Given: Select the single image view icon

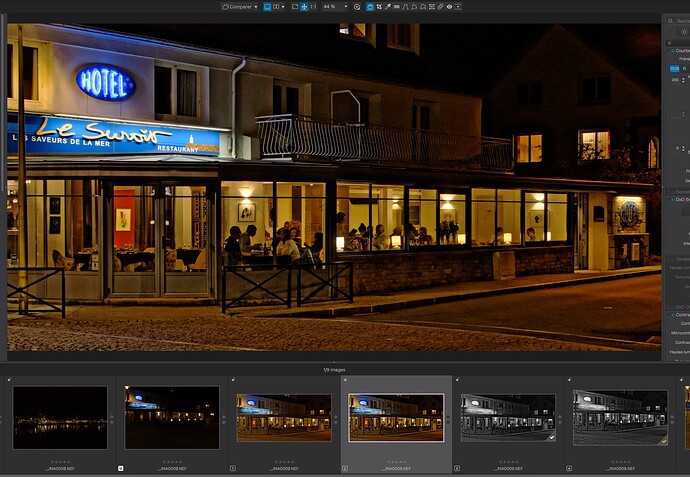Looking at the screenshot, I should [x=268, y=6].
